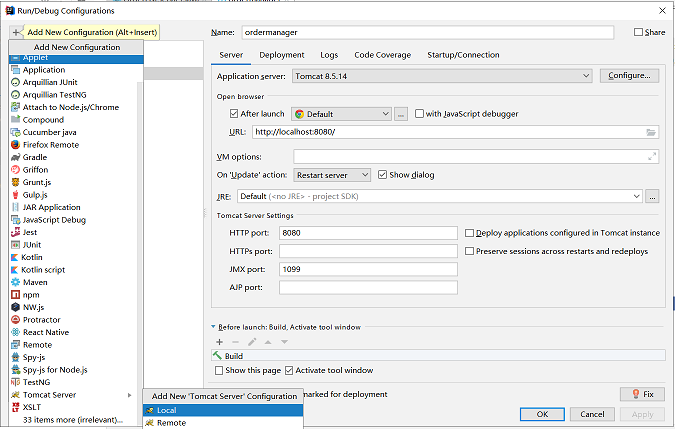Toggle the Show dialog checkbox

(x=382, y=175)
